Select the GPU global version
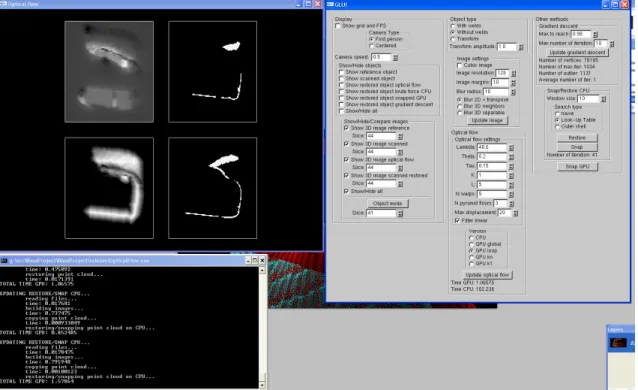The height and width of the screenshot is (390, 638). point(472,244)
